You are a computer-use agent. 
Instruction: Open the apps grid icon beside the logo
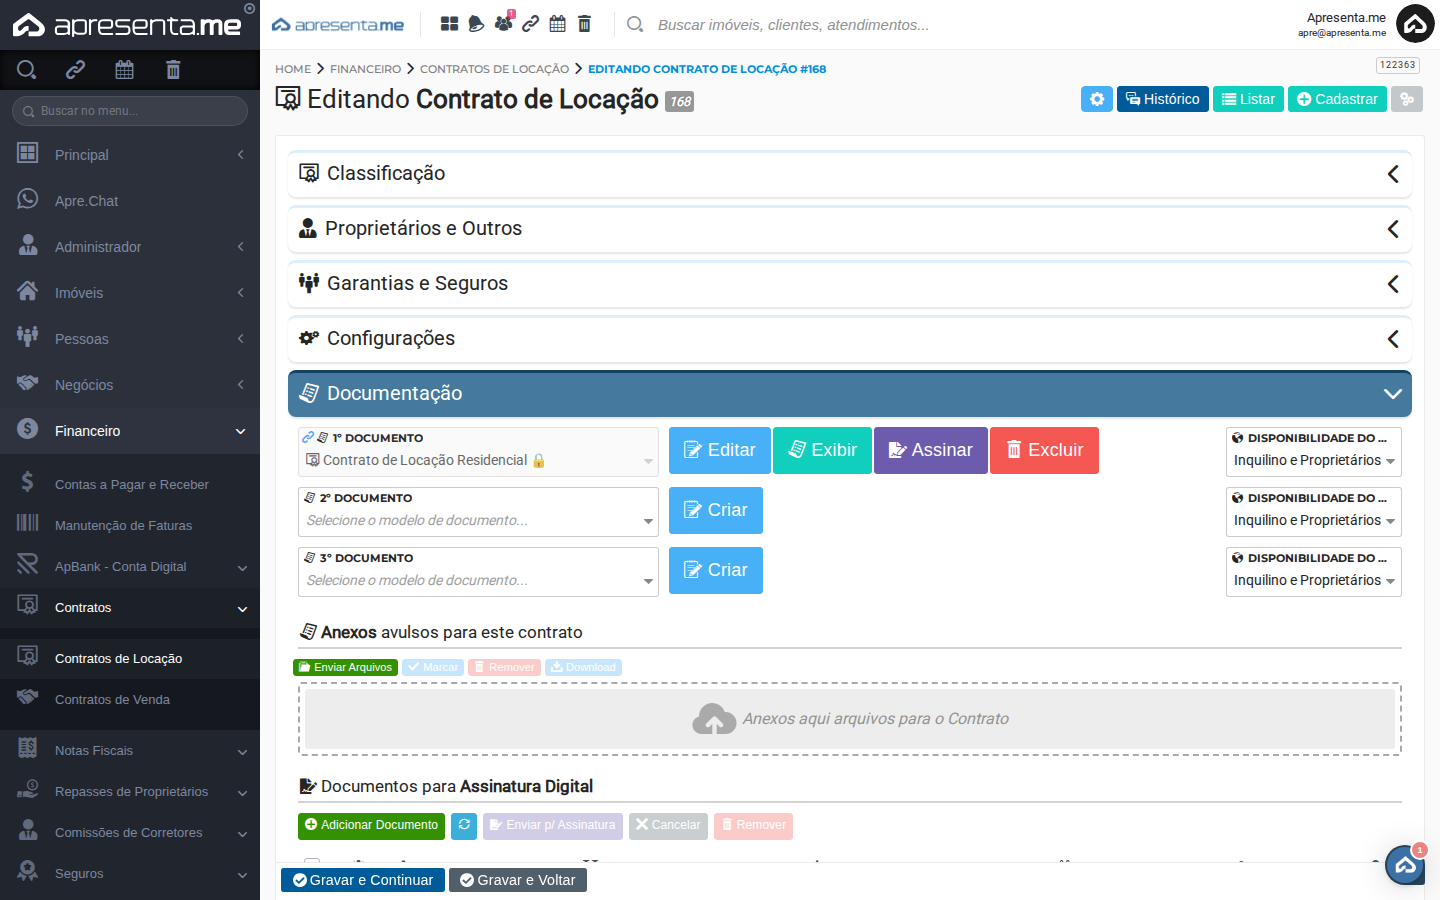pos(448,22)
